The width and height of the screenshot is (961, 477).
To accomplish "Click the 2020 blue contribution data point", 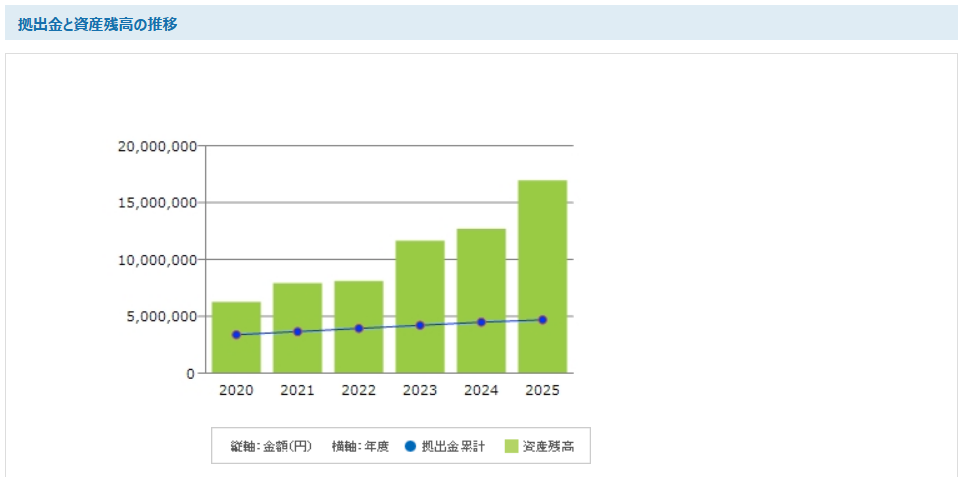I will pyautogui.click(x=236, y=335).
